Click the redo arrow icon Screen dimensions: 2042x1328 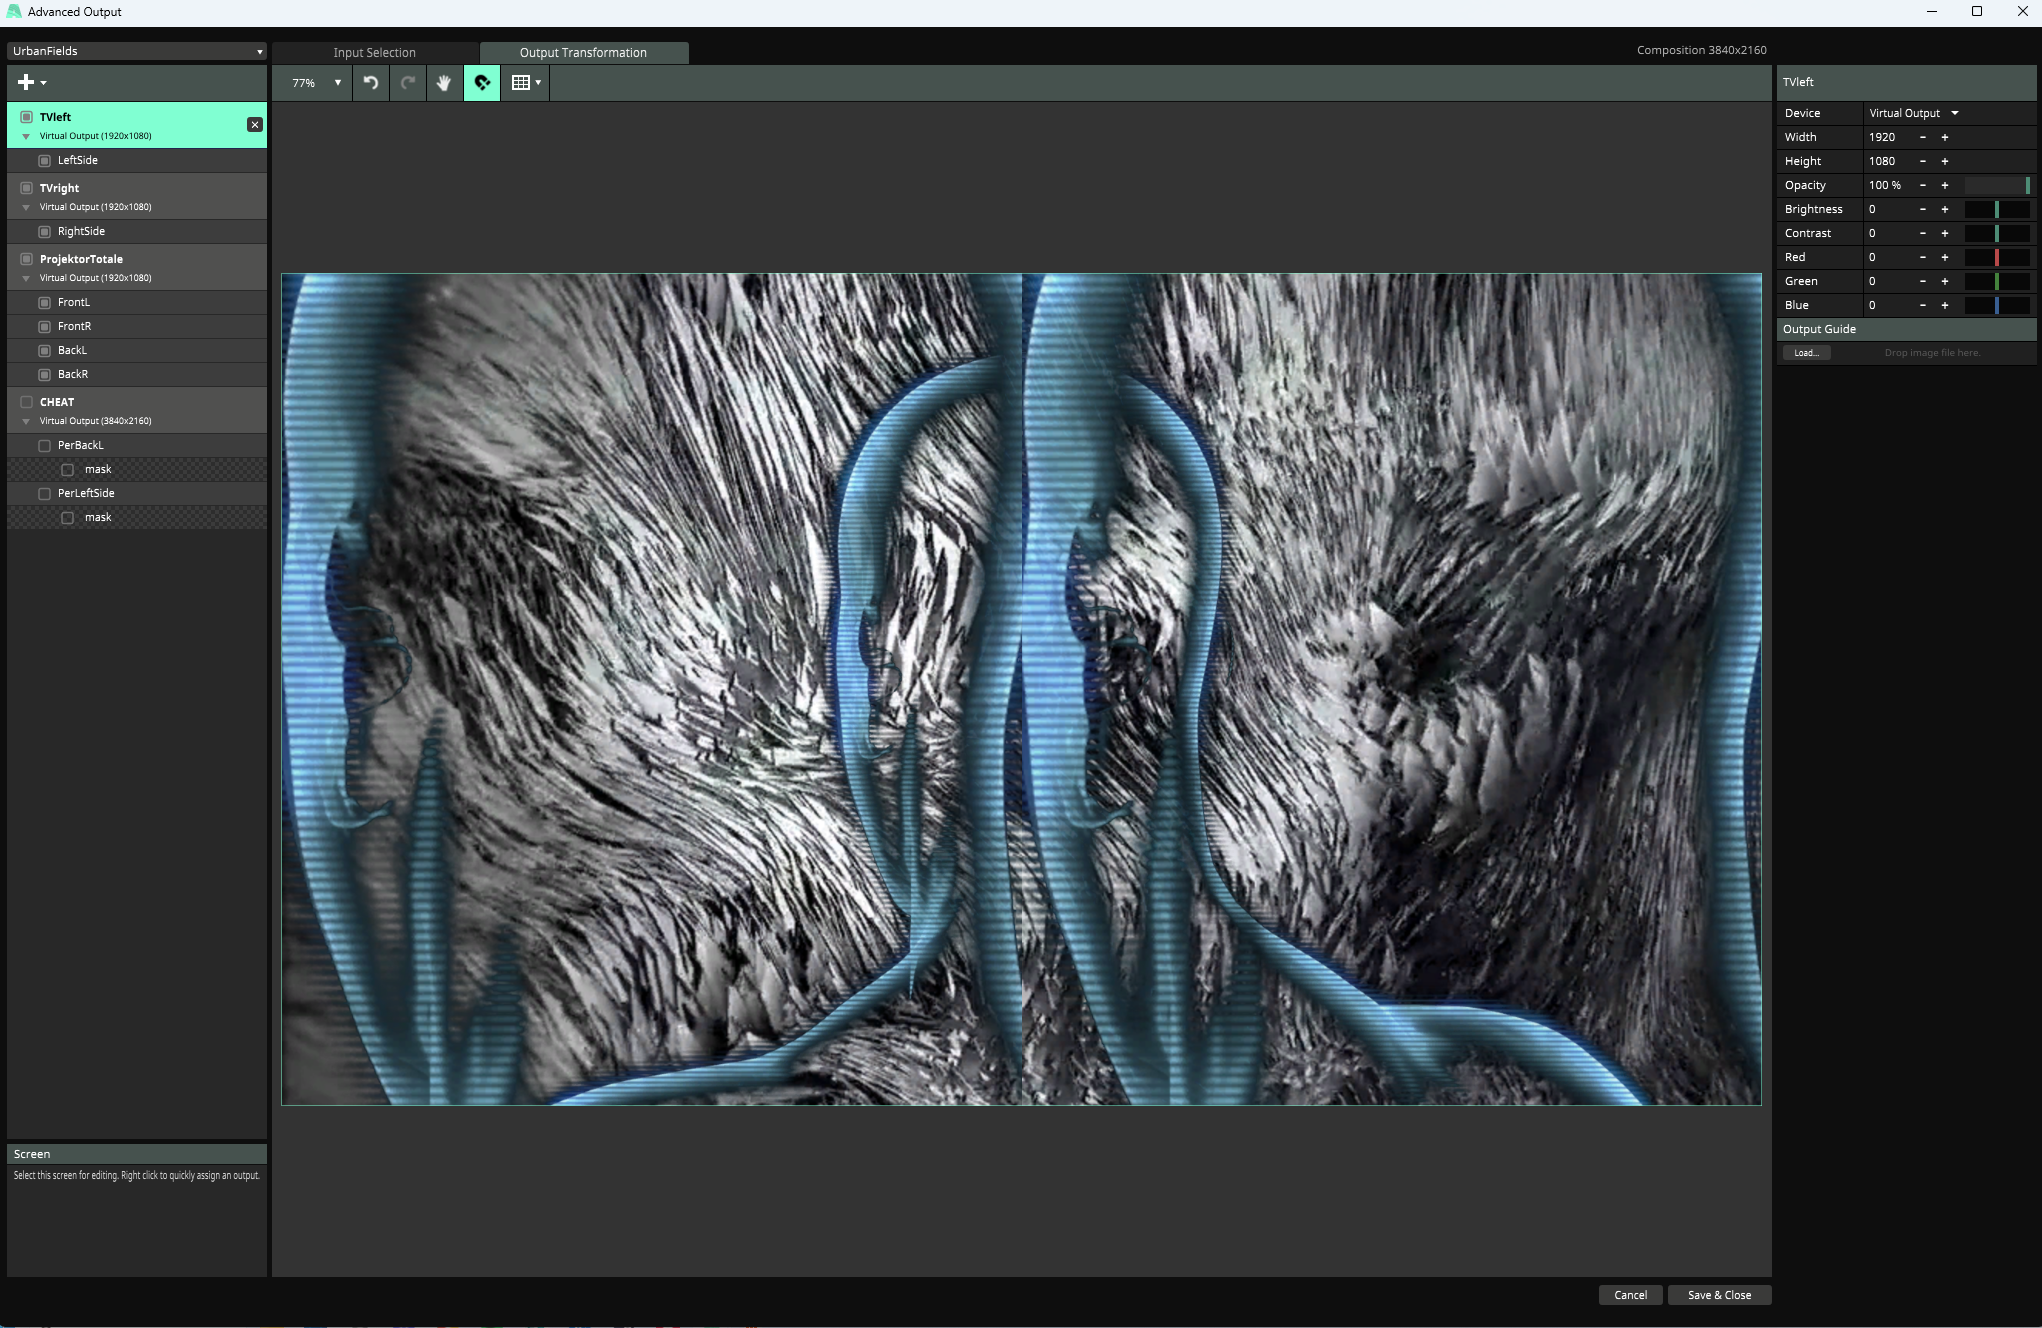coord(408,83)
